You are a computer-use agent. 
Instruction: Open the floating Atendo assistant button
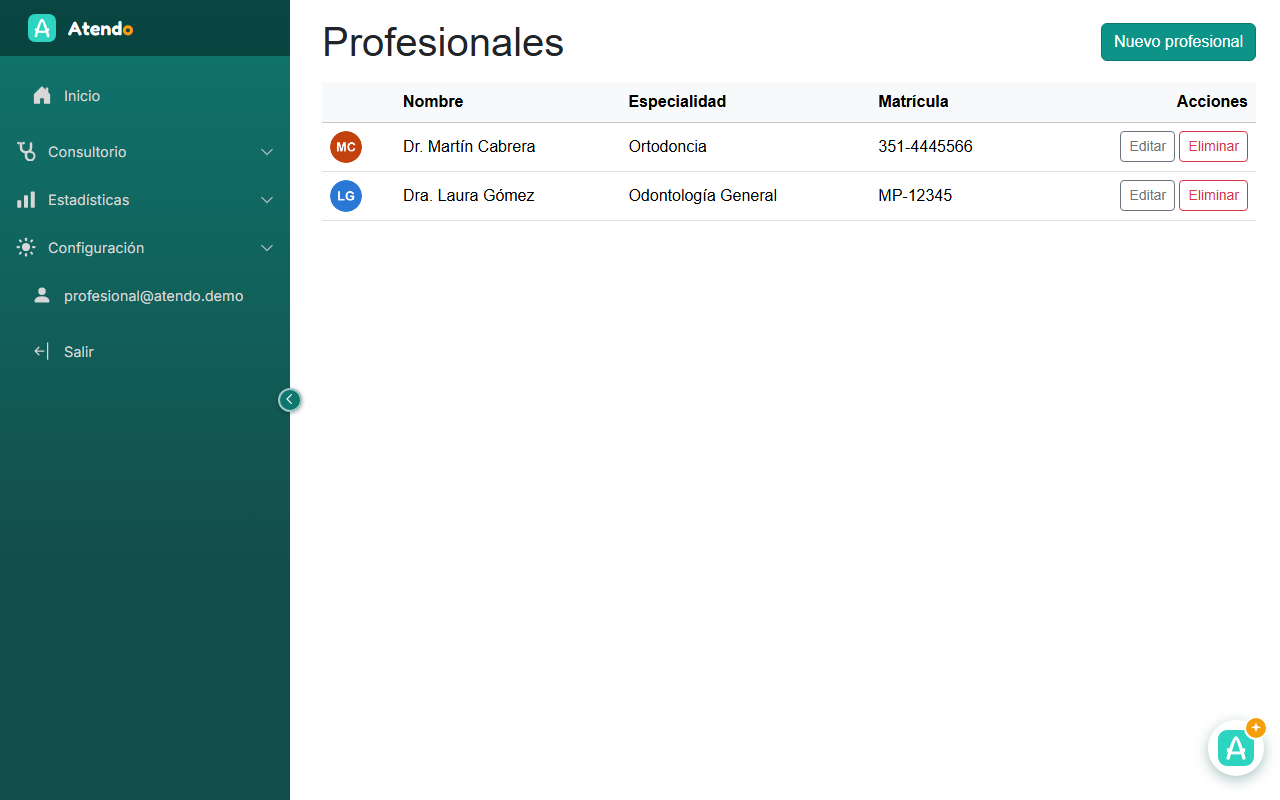(1236, 748)
